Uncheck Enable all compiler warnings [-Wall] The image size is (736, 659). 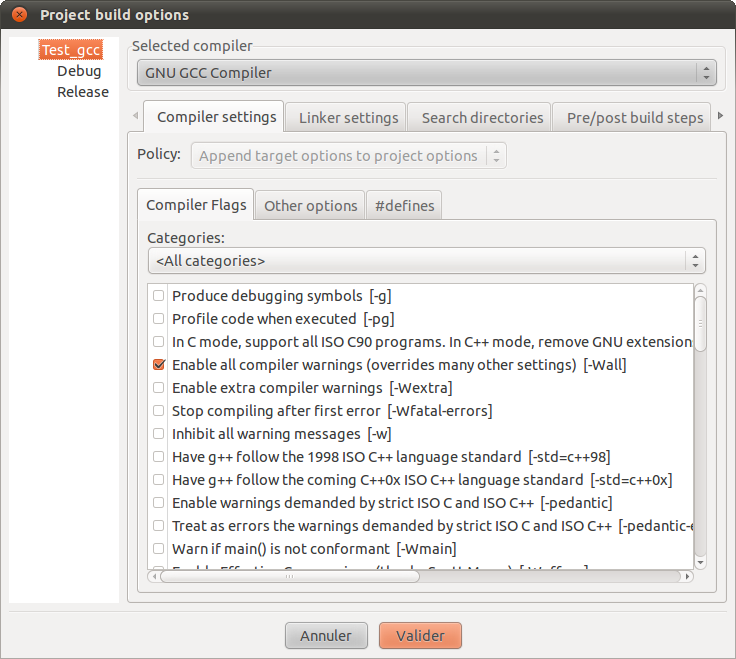click(x=158, y=365)
